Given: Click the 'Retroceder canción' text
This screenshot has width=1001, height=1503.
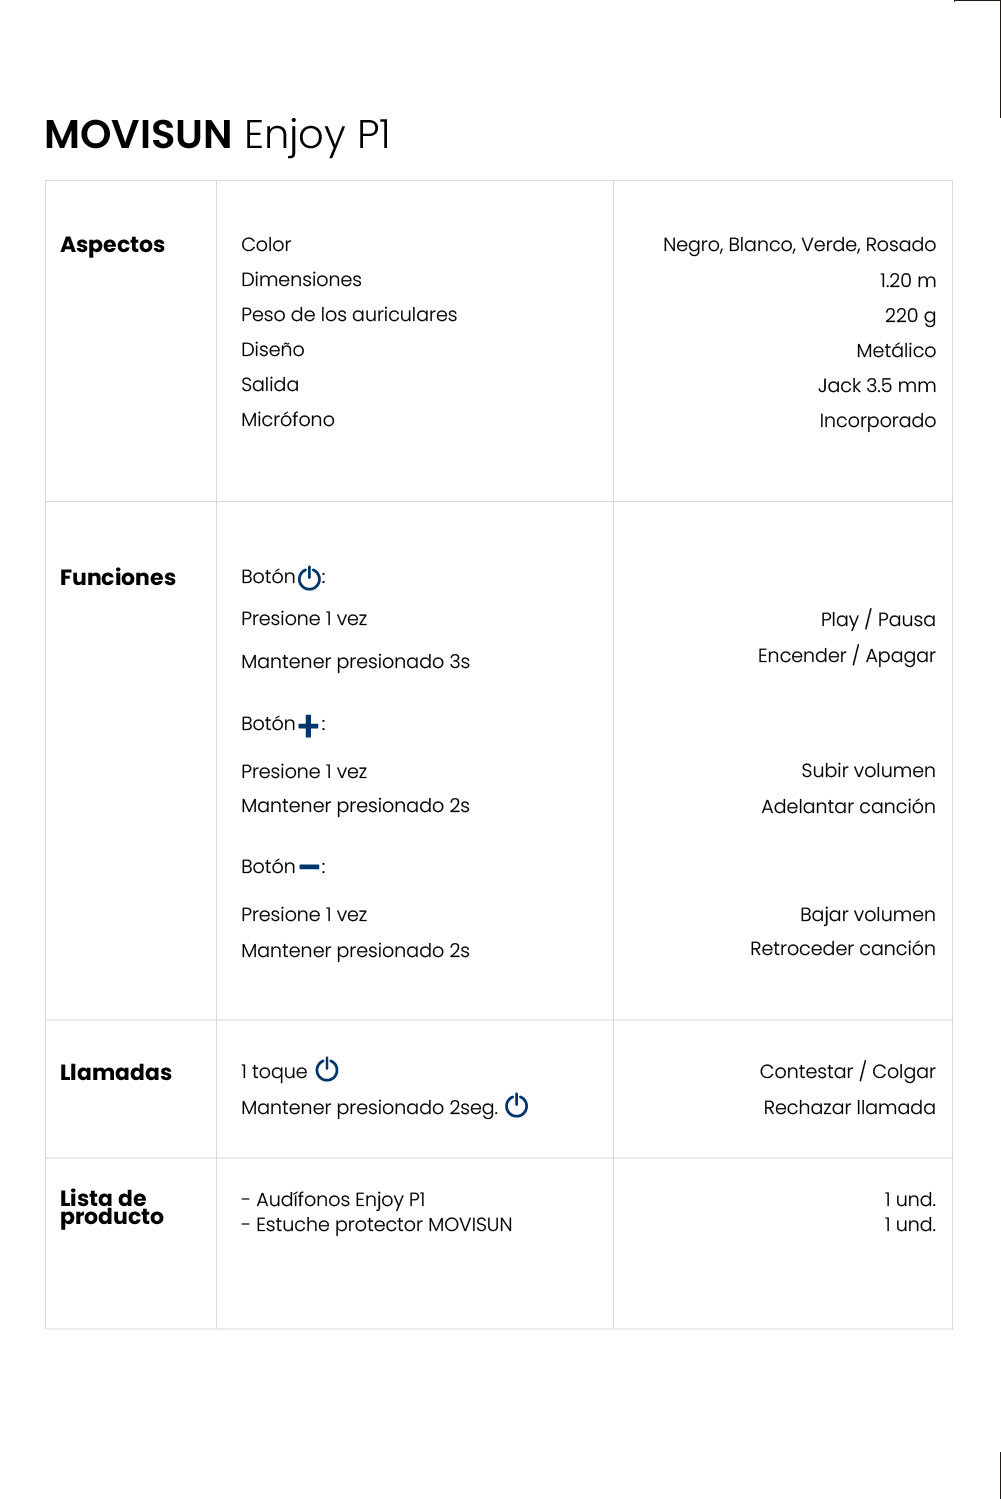Looking at the screenshot, I should (843, 949).
